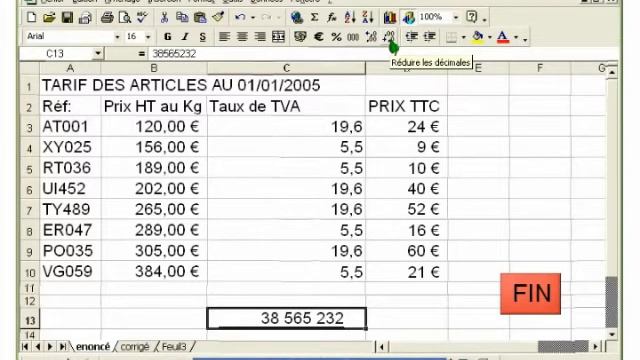The width and height of the screenshot is (640, 360).
Task: Apply Euro format icon
Action: click(x=318, y=37)
